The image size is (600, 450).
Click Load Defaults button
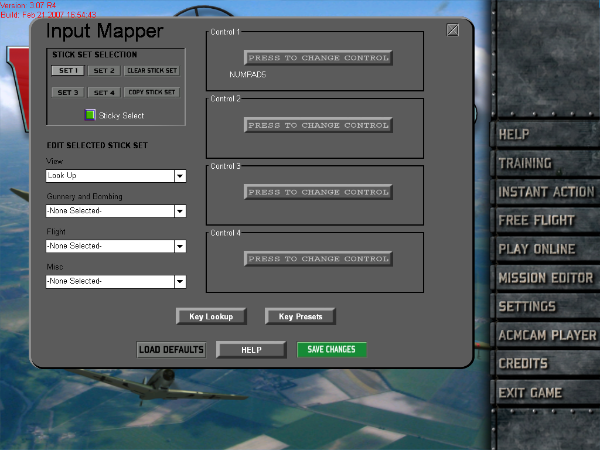[171, 350]
